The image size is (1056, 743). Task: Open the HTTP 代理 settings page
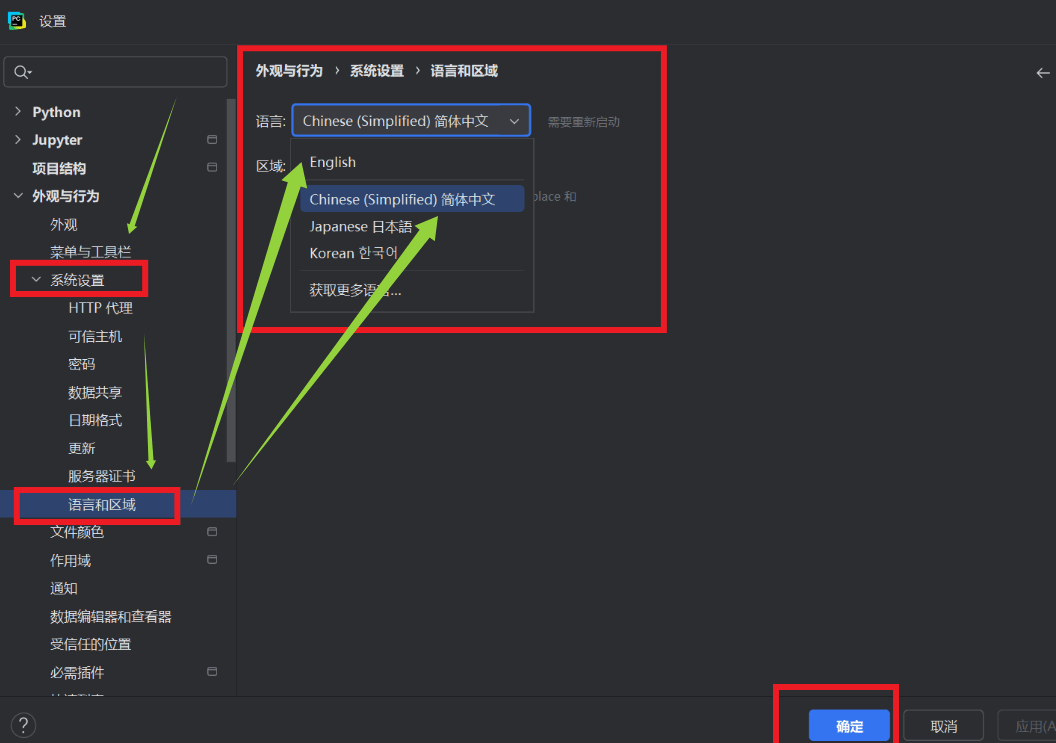click(100, 308)
